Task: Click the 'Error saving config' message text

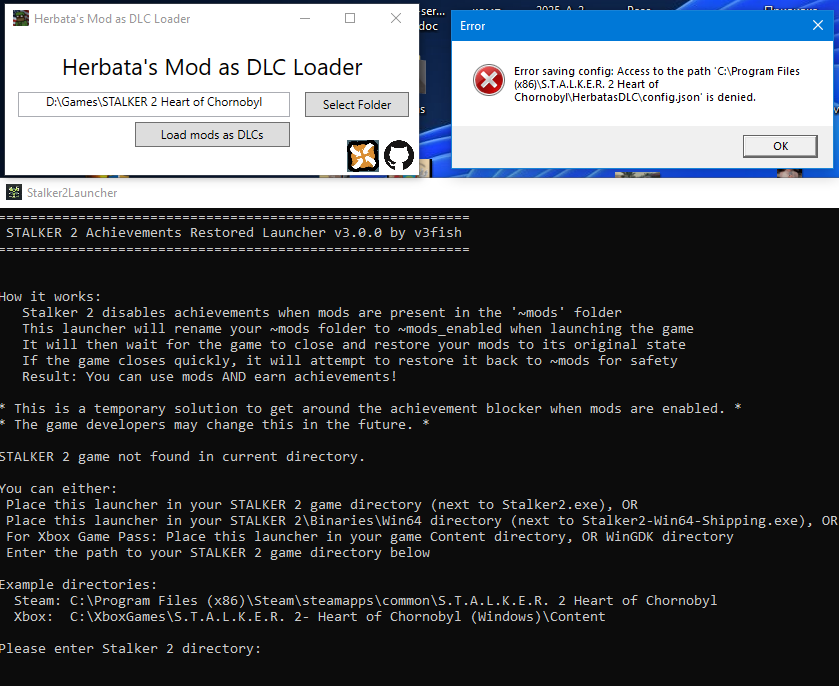Action: pyautogui.click(x=657, y=84)
